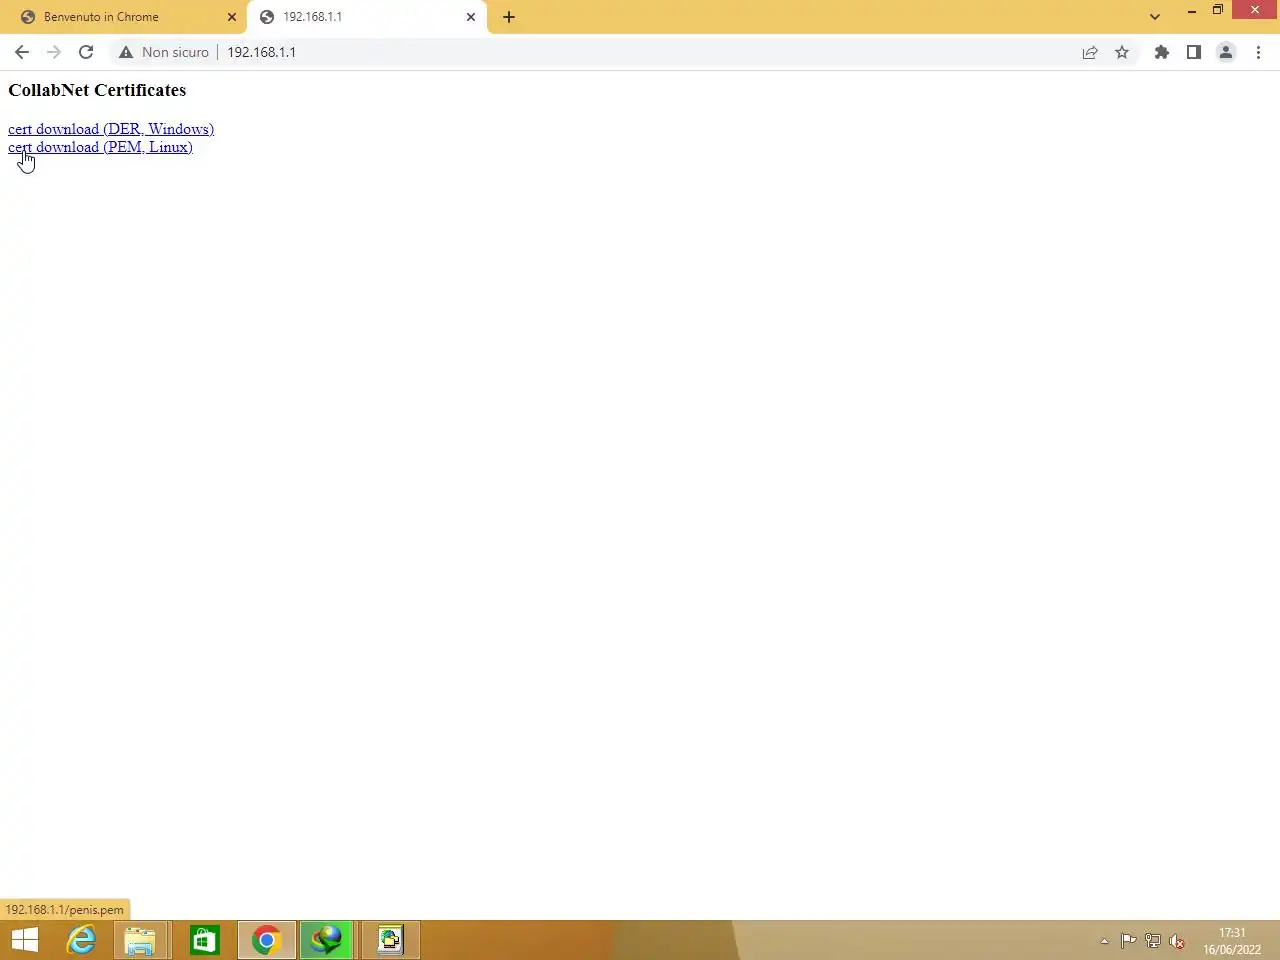Download the PEM Linux certificate
This screenshot has height=960, width=1280.
click(100, 147)
